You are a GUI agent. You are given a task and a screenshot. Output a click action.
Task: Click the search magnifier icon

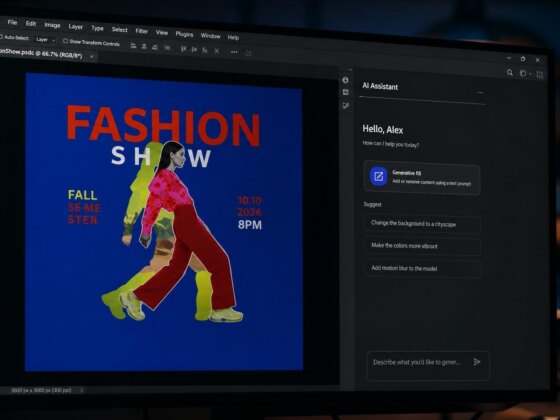(510, 73)
